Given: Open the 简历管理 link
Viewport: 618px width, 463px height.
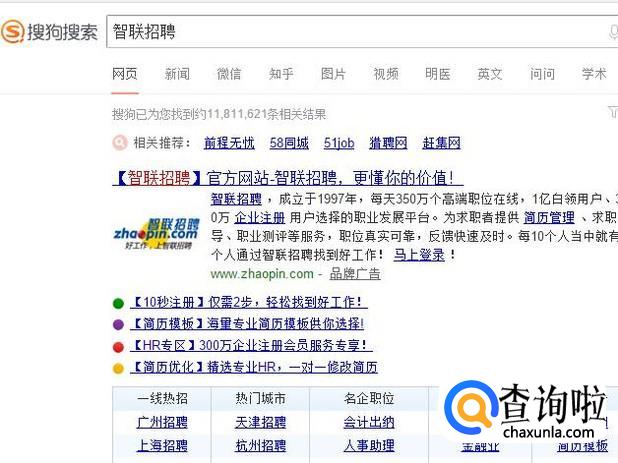Looking at the screenshot, I should click(x=549, y=218).
